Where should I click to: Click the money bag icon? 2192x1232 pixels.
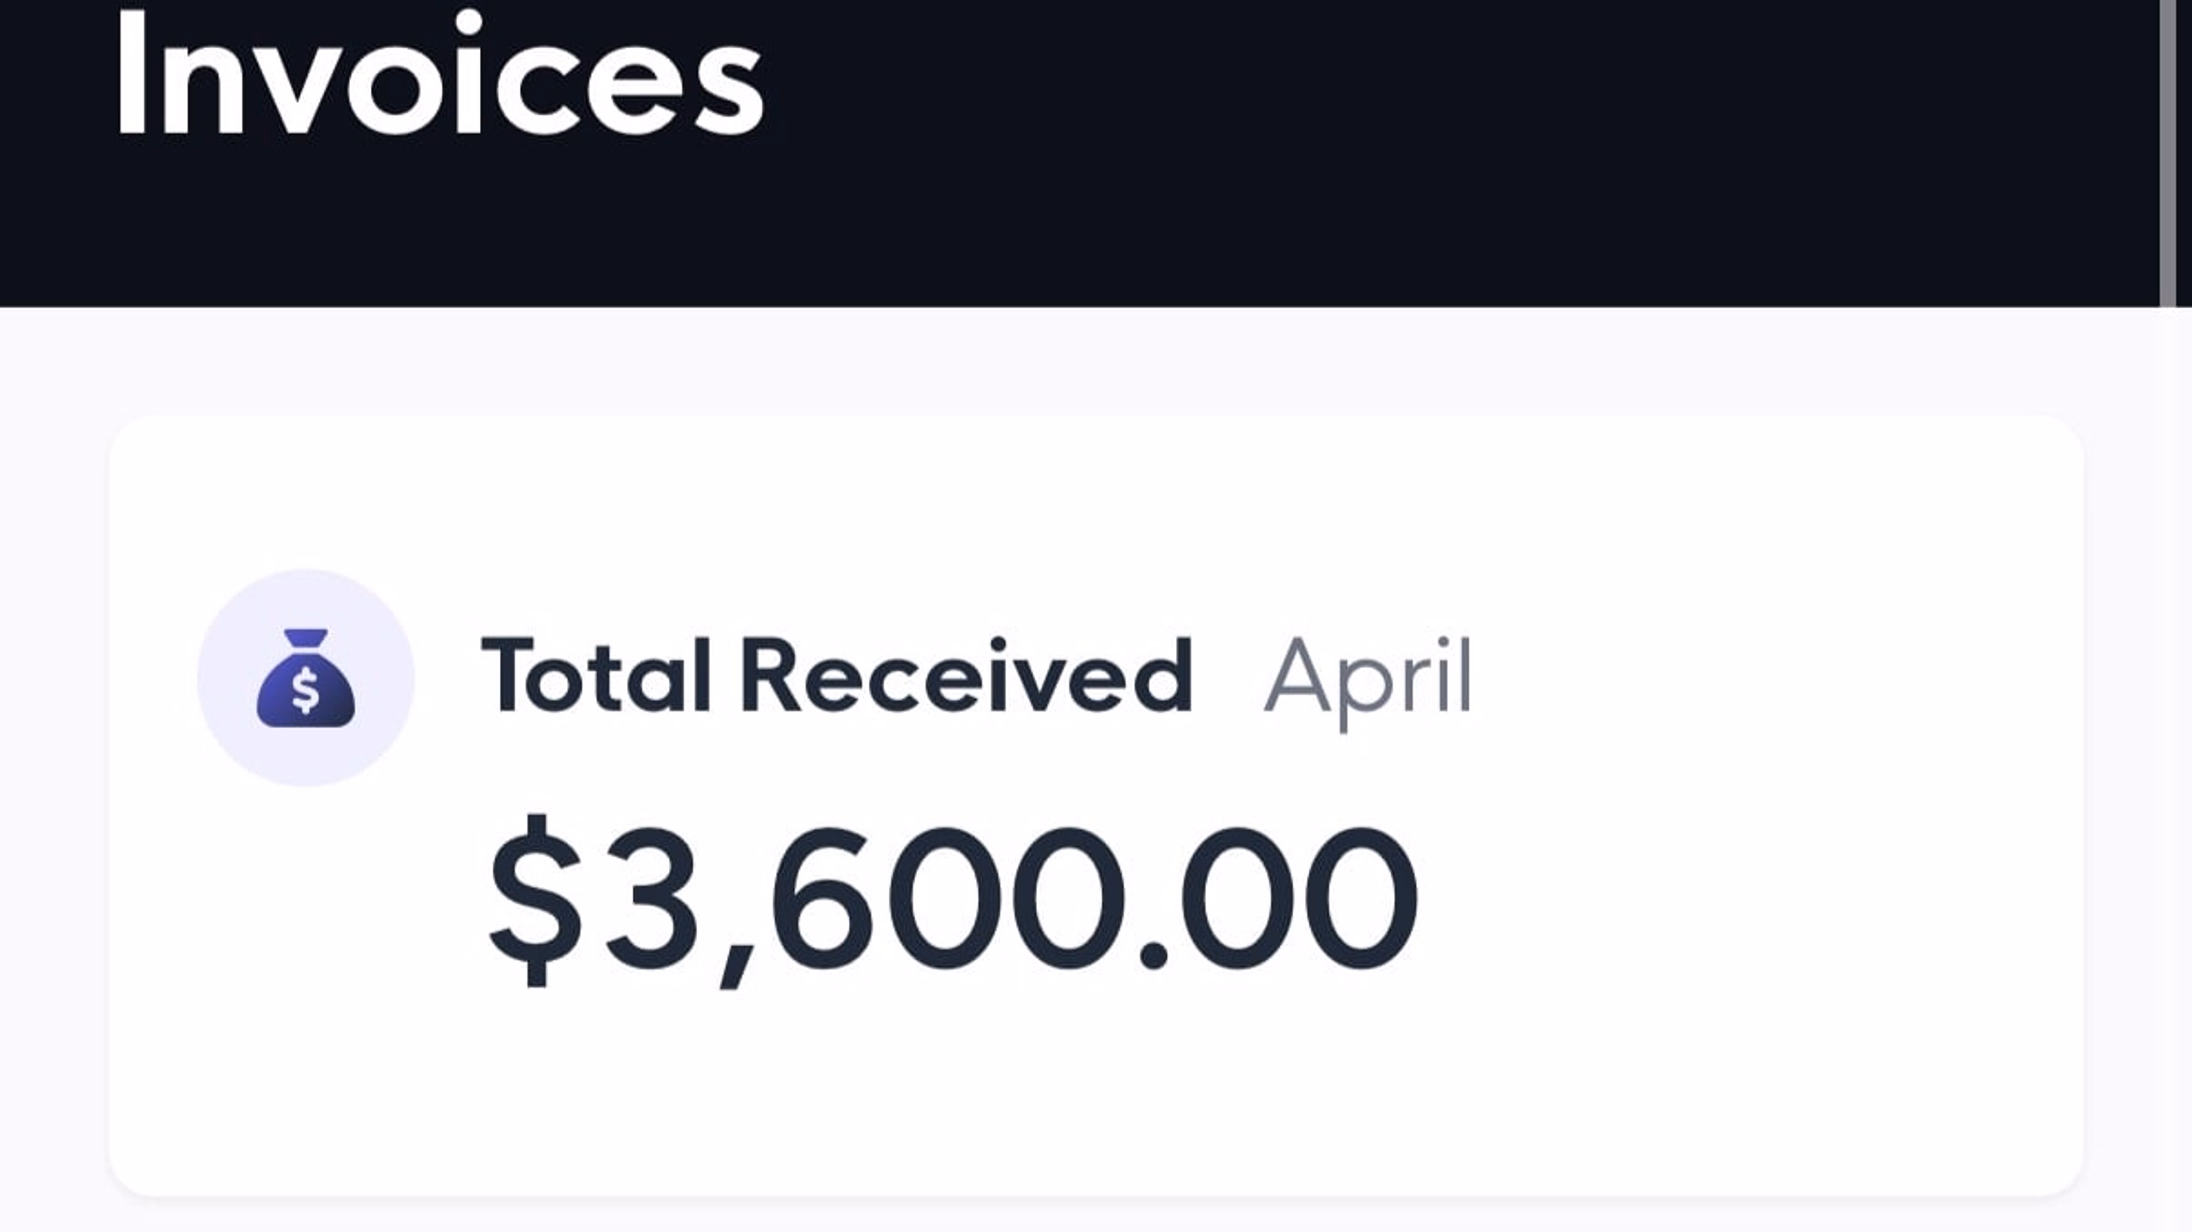[x=305, y=677]
